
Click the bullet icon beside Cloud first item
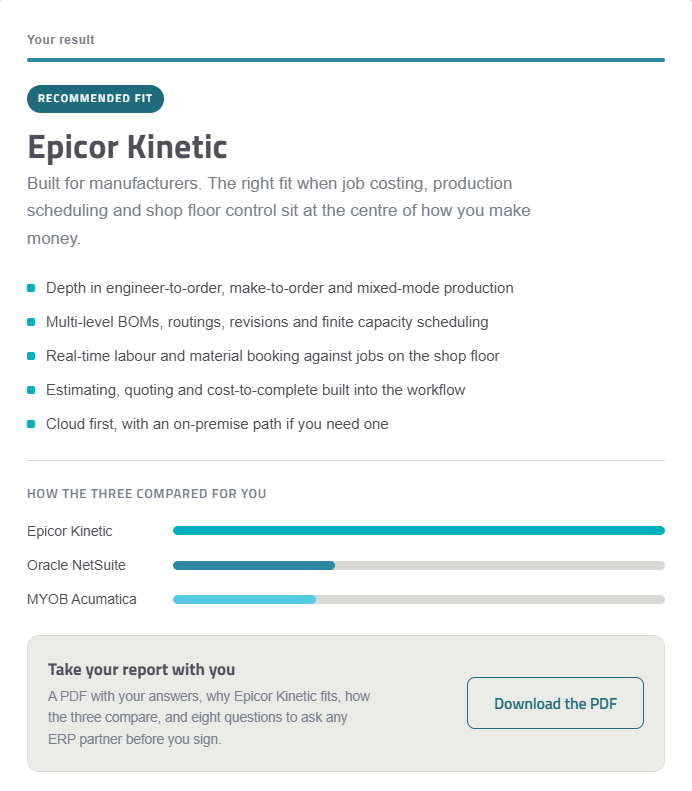pyautogui.click(x=31, y=424)
